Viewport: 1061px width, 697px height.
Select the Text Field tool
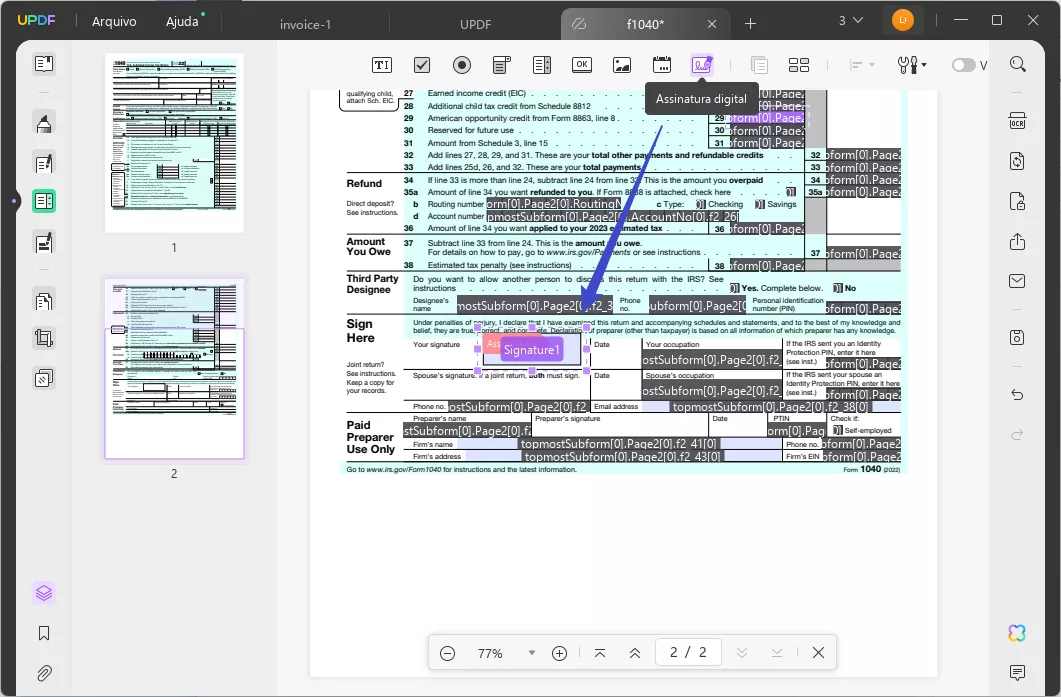click(x=382, y=65)
